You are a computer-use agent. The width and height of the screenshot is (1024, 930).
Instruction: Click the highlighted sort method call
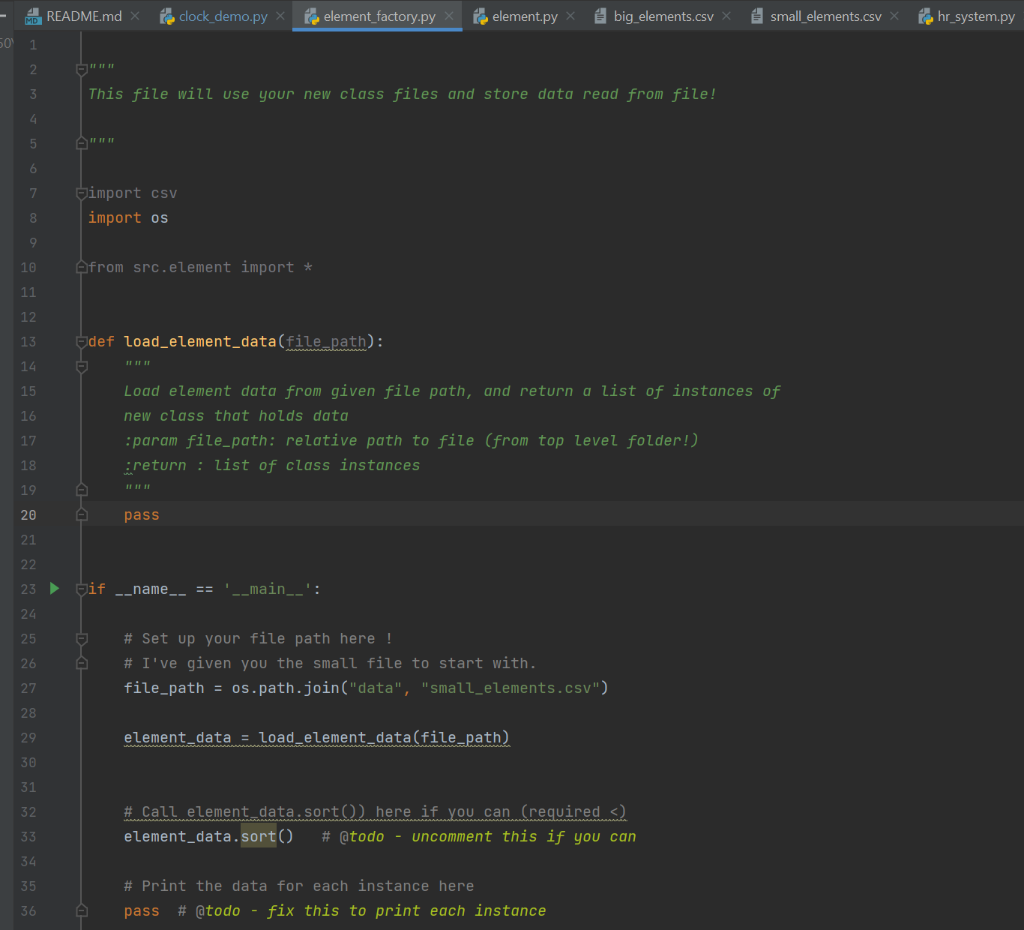pos(259,837)
